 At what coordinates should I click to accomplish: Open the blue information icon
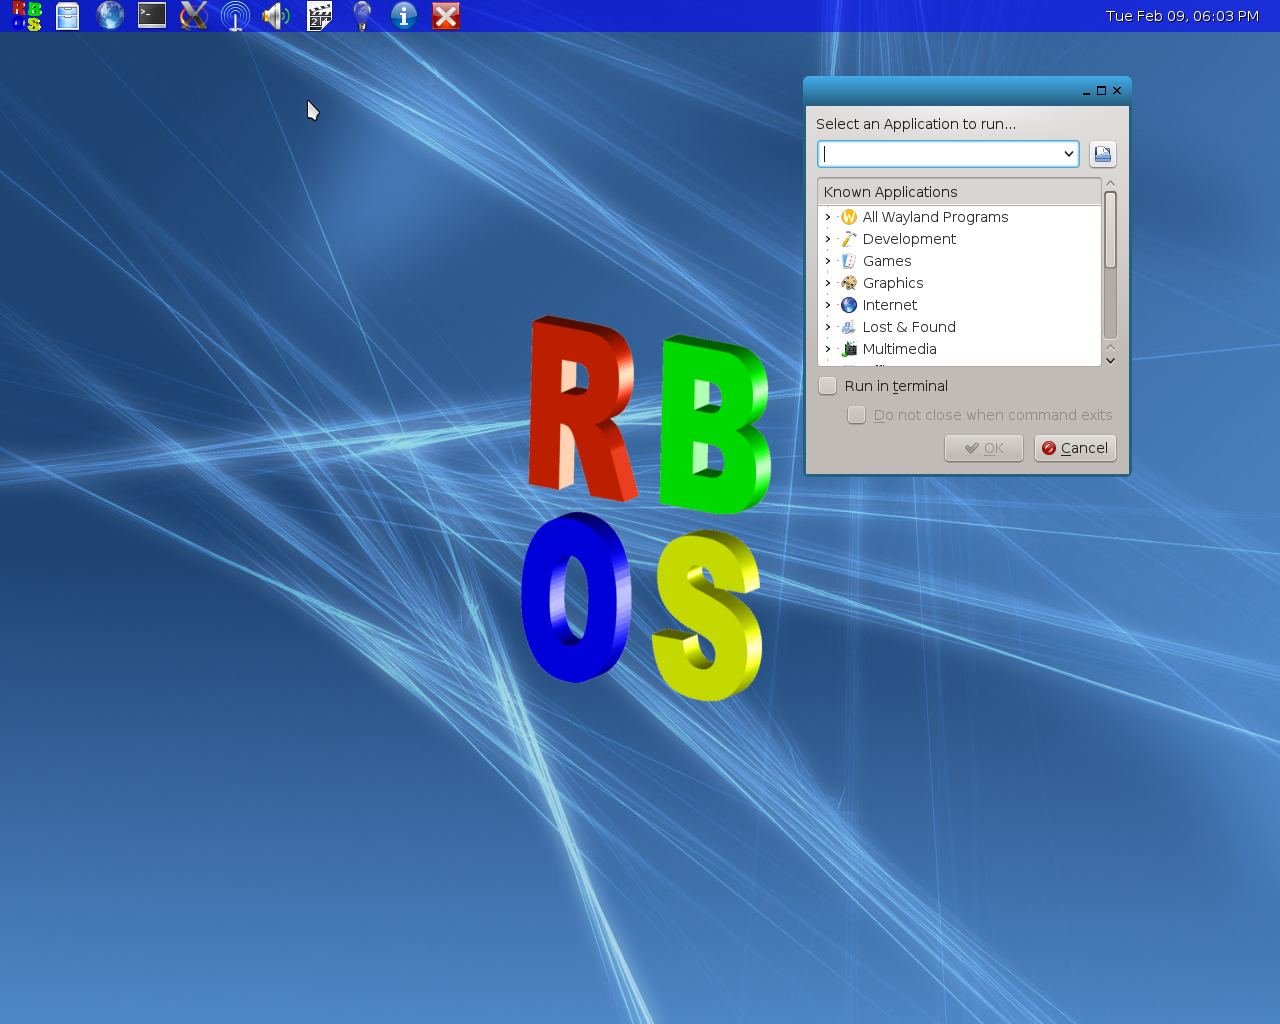(404, 16)
